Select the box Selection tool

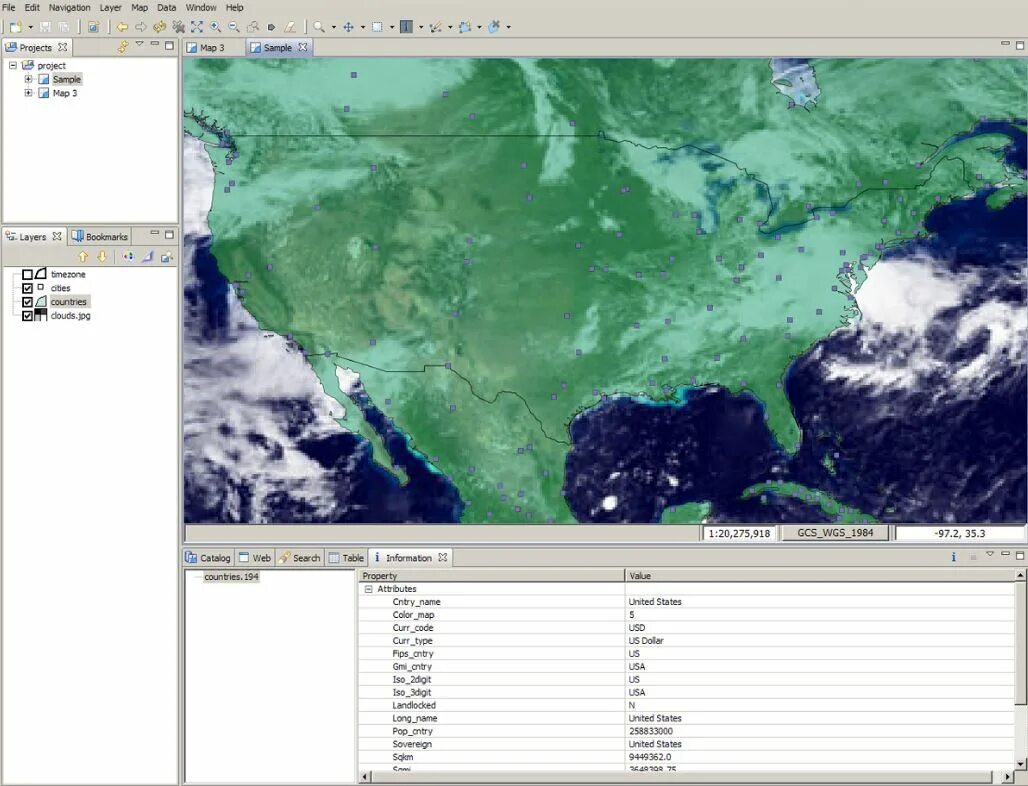click(x=378, y=27)
